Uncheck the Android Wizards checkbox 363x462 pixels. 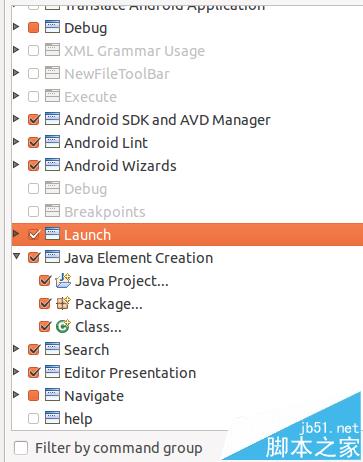[x=34, y=165]
